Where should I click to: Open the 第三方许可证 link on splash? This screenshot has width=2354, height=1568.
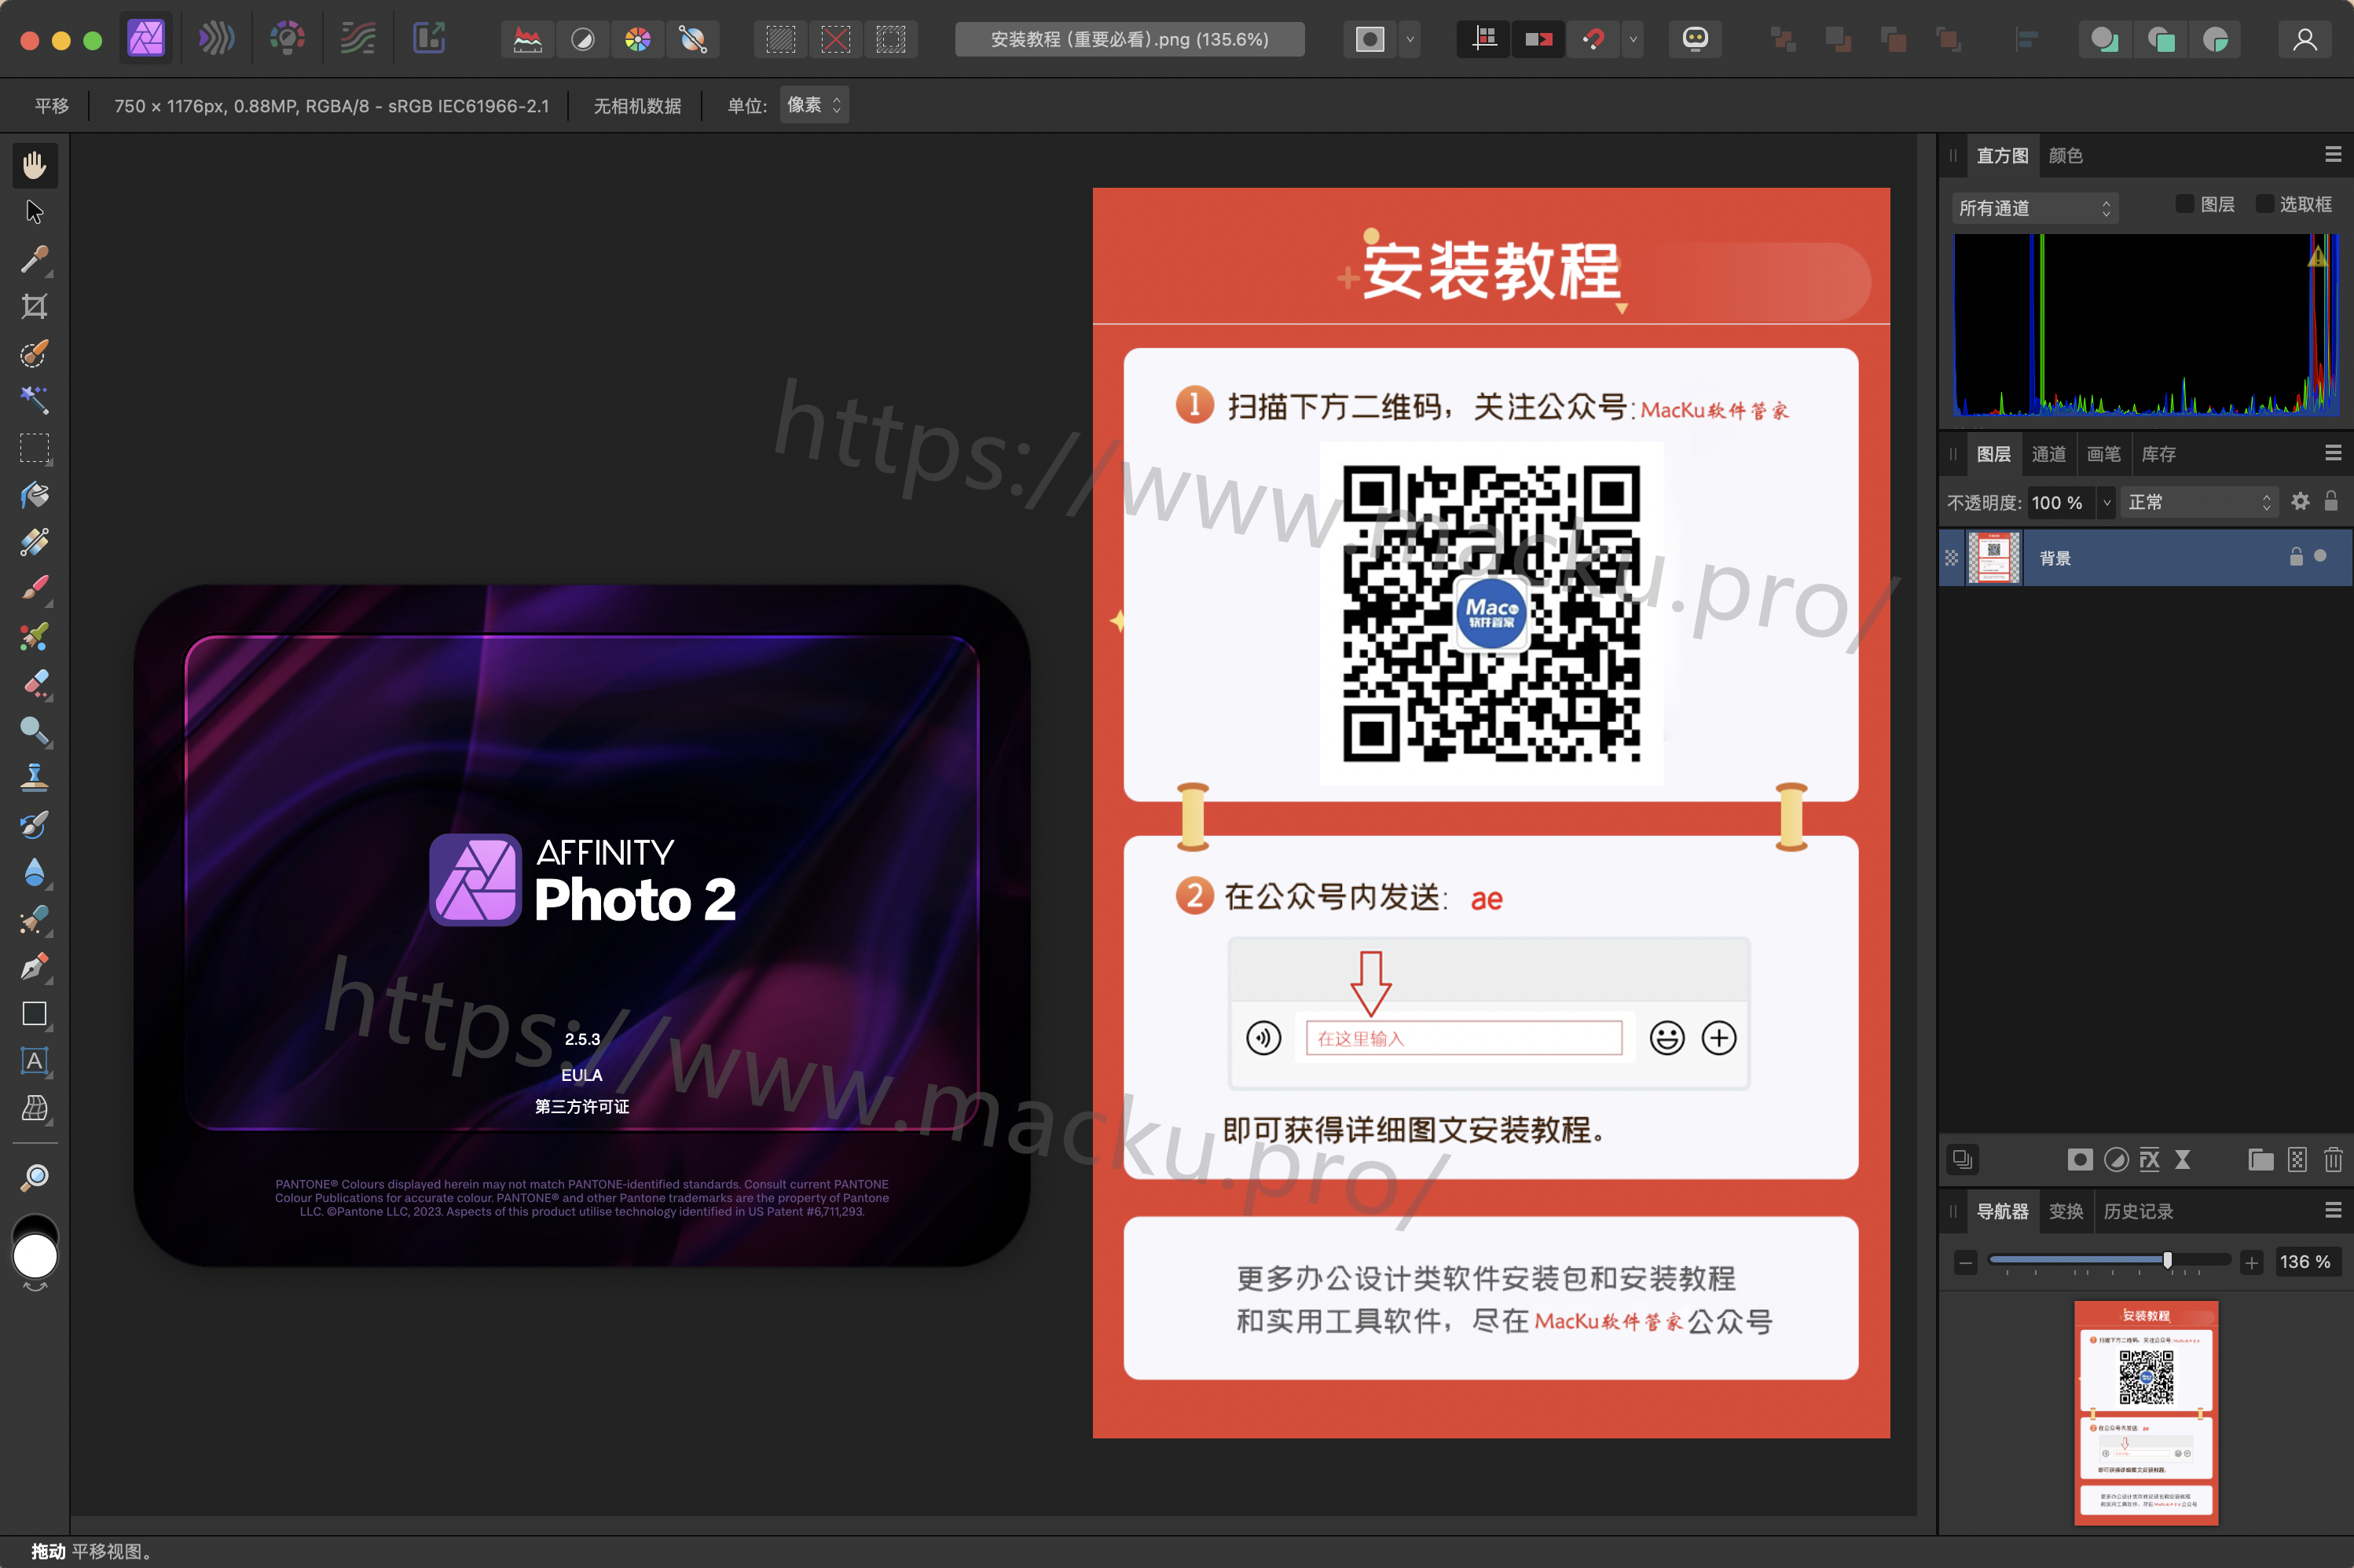click(x=582, y=1106)
